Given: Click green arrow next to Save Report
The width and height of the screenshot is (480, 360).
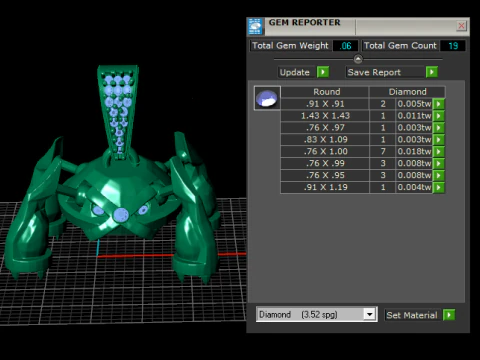Looking at the screenshot, I should pos(431,72).
